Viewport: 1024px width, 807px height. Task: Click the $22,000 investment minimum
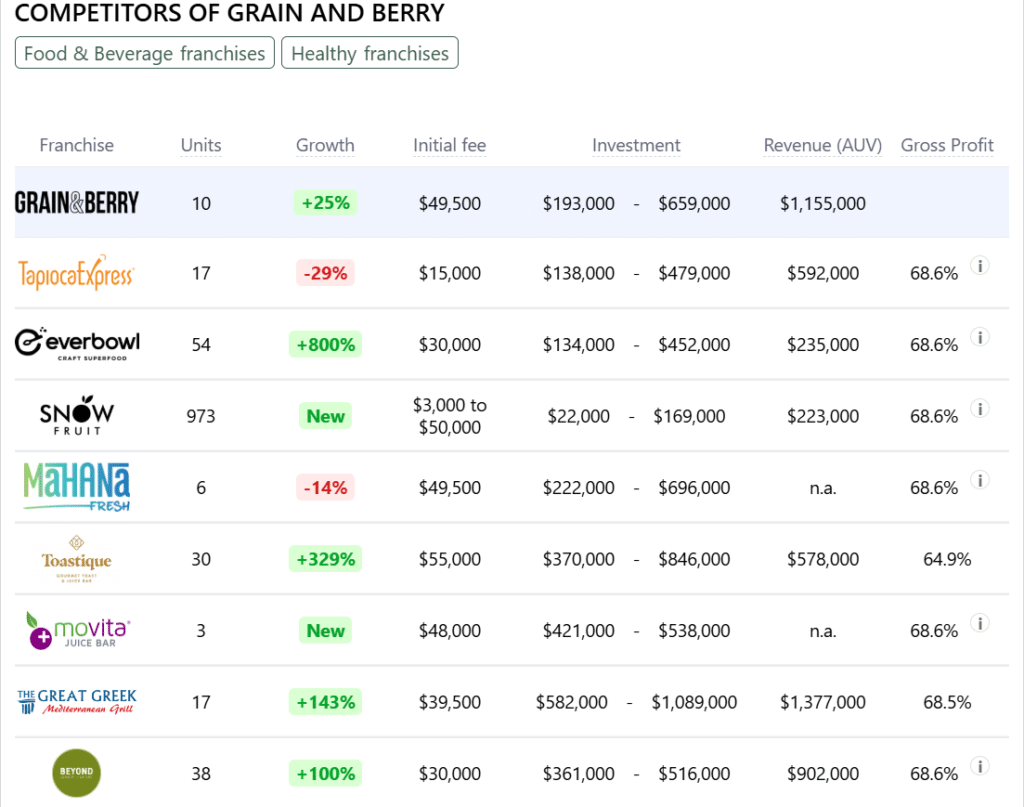[579, 416]
